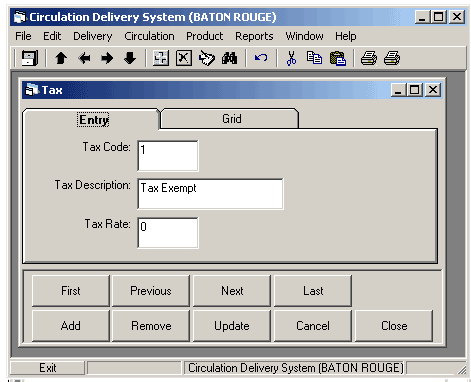Viewport: 471px width, 382px height.
Task: Click the right arrow toolbar icon
Action: 107,58
